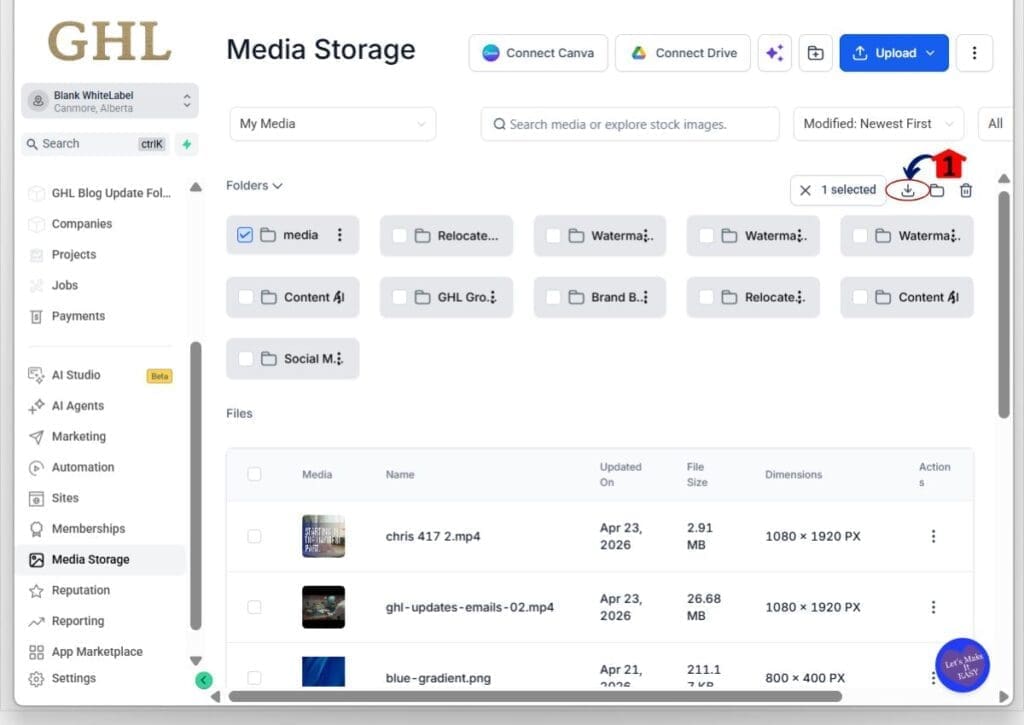
Task: Open the Modified: Newest First sort dropdown
Action: 878,123
